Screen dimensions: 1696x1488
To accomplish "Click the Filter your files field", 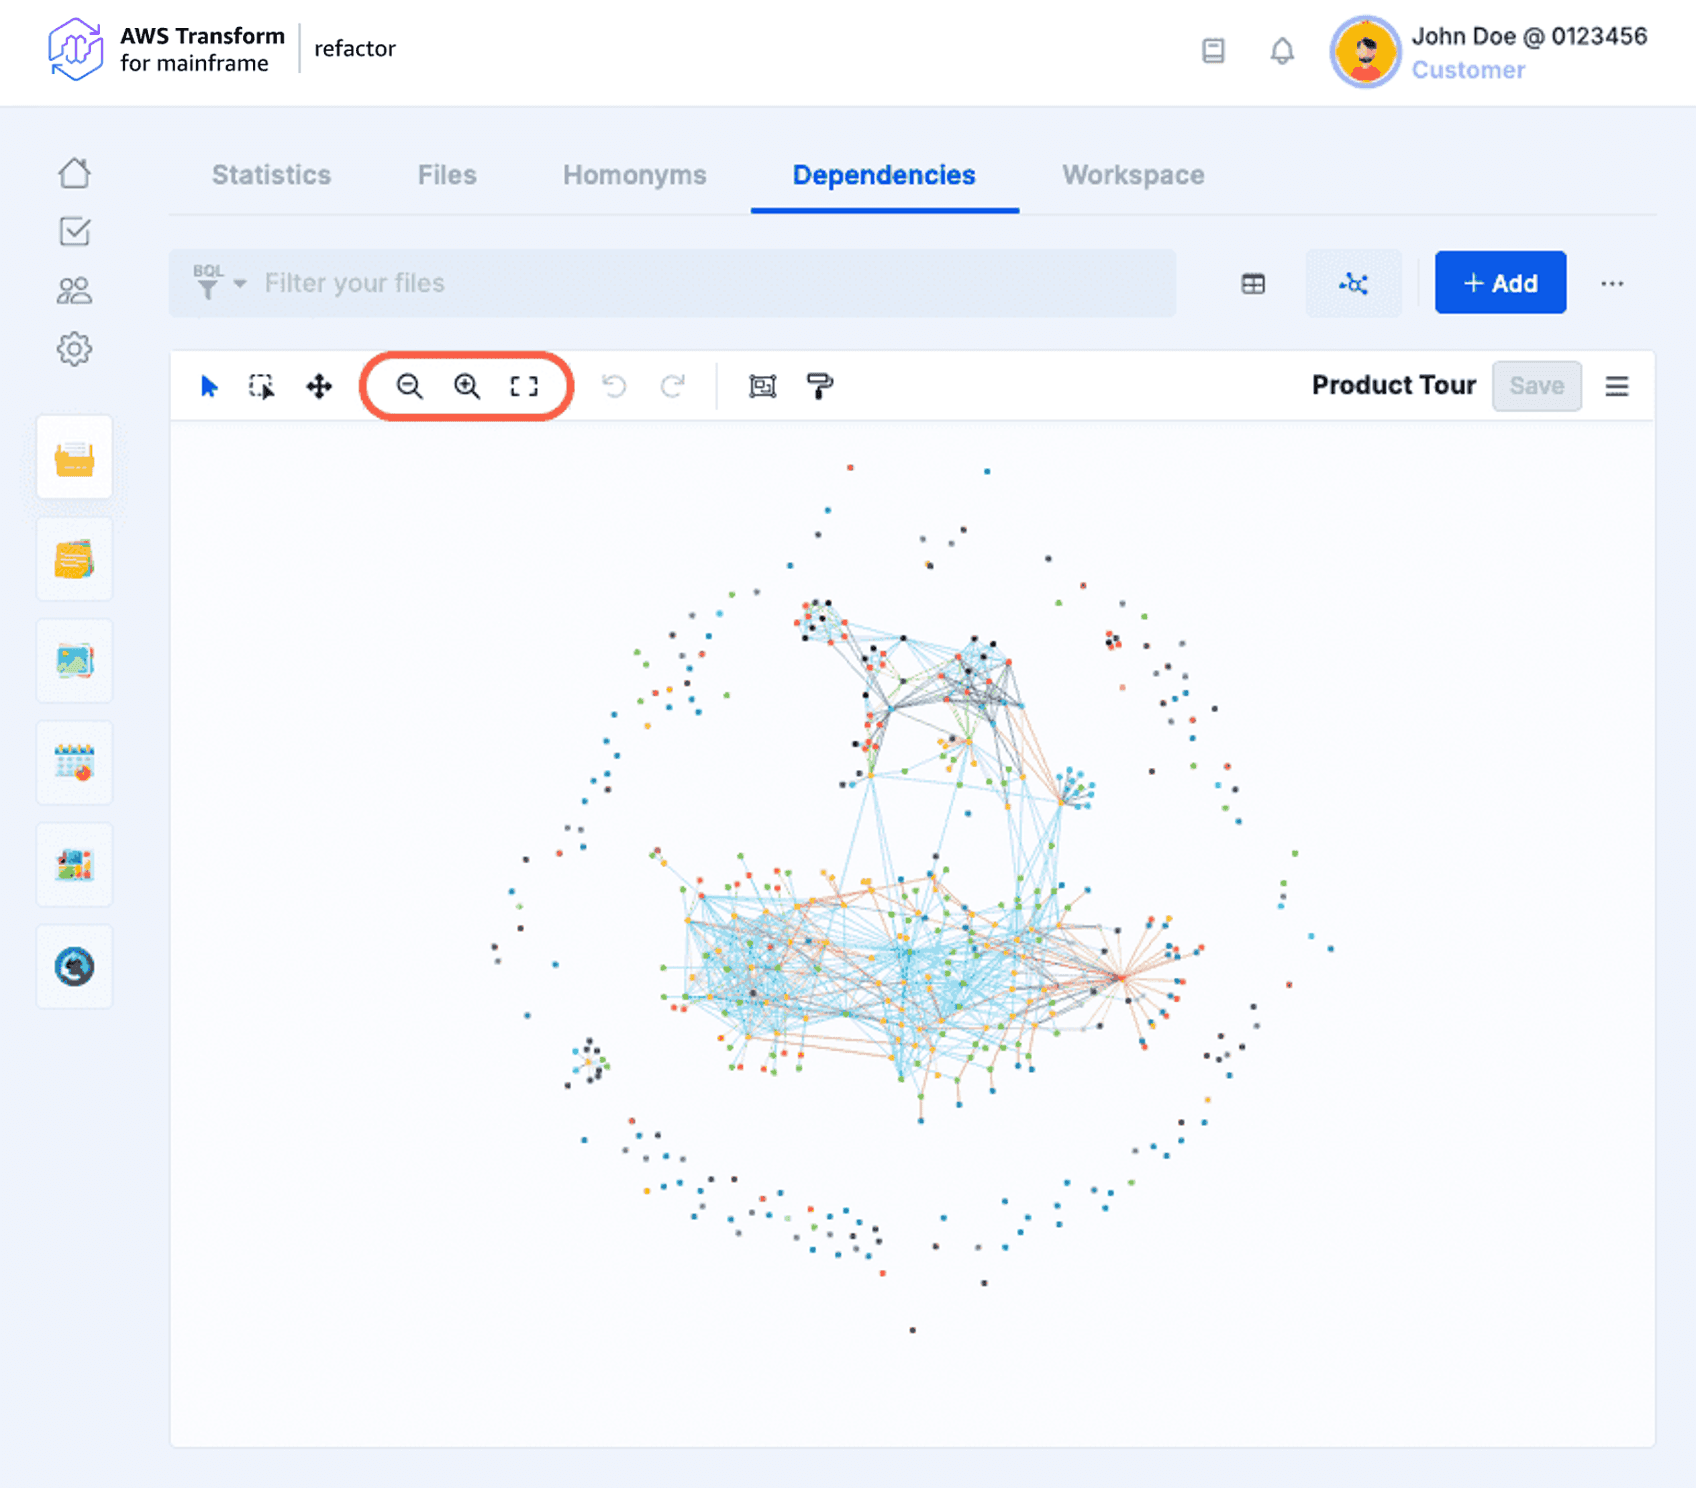I will click(700, 283).
